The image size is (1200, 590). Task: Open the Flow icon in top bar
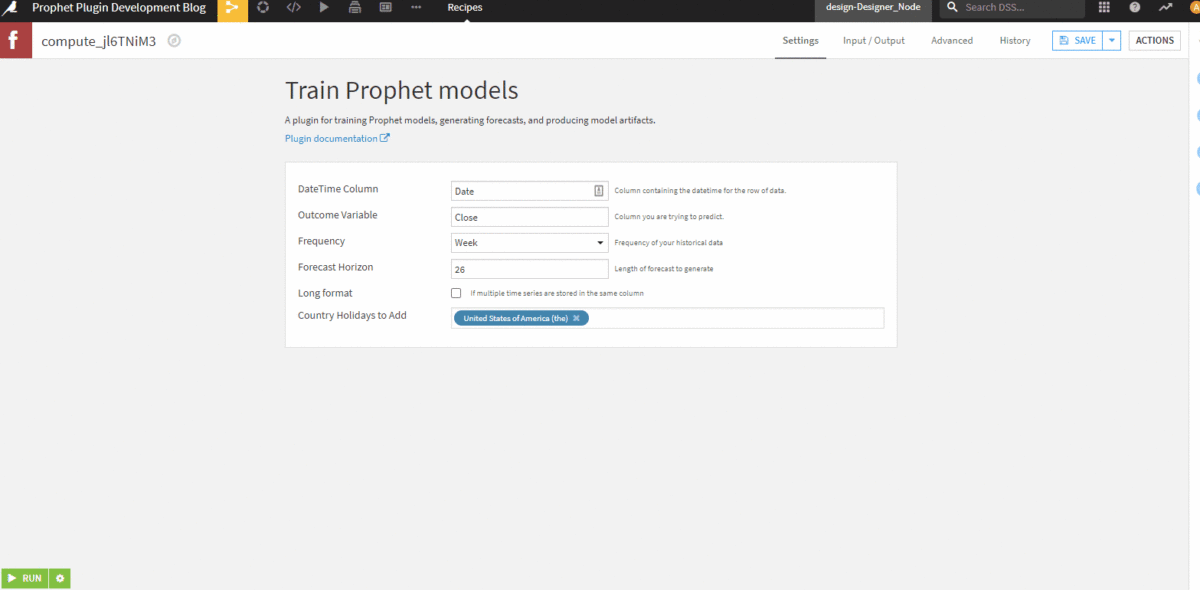click(x=232, y=8)
